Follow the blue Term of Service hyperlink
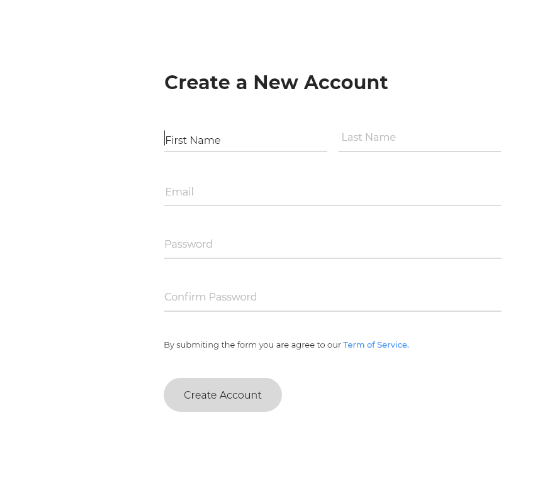536x481 pixels. click(x=376, y=345)
